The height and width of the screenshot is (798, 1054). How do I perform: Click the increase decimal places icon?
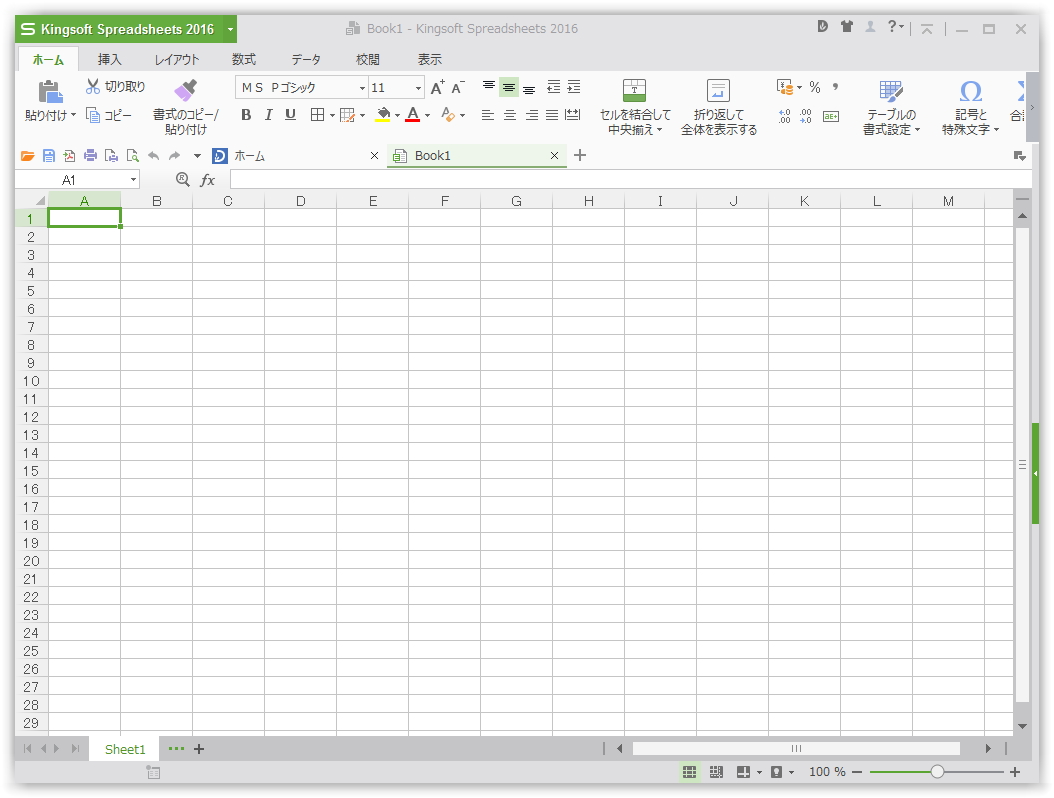[x=785, y=116]
